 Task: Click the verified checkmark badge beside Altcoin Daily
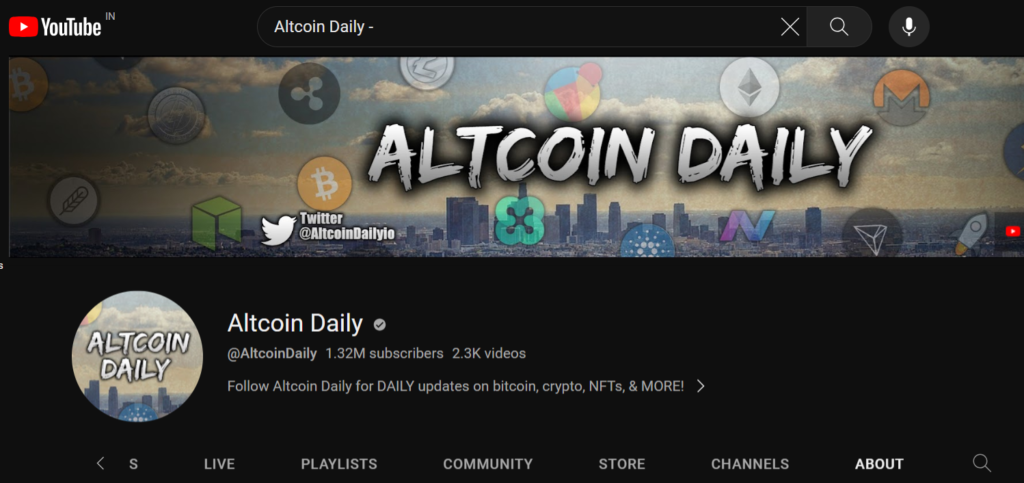379,324
